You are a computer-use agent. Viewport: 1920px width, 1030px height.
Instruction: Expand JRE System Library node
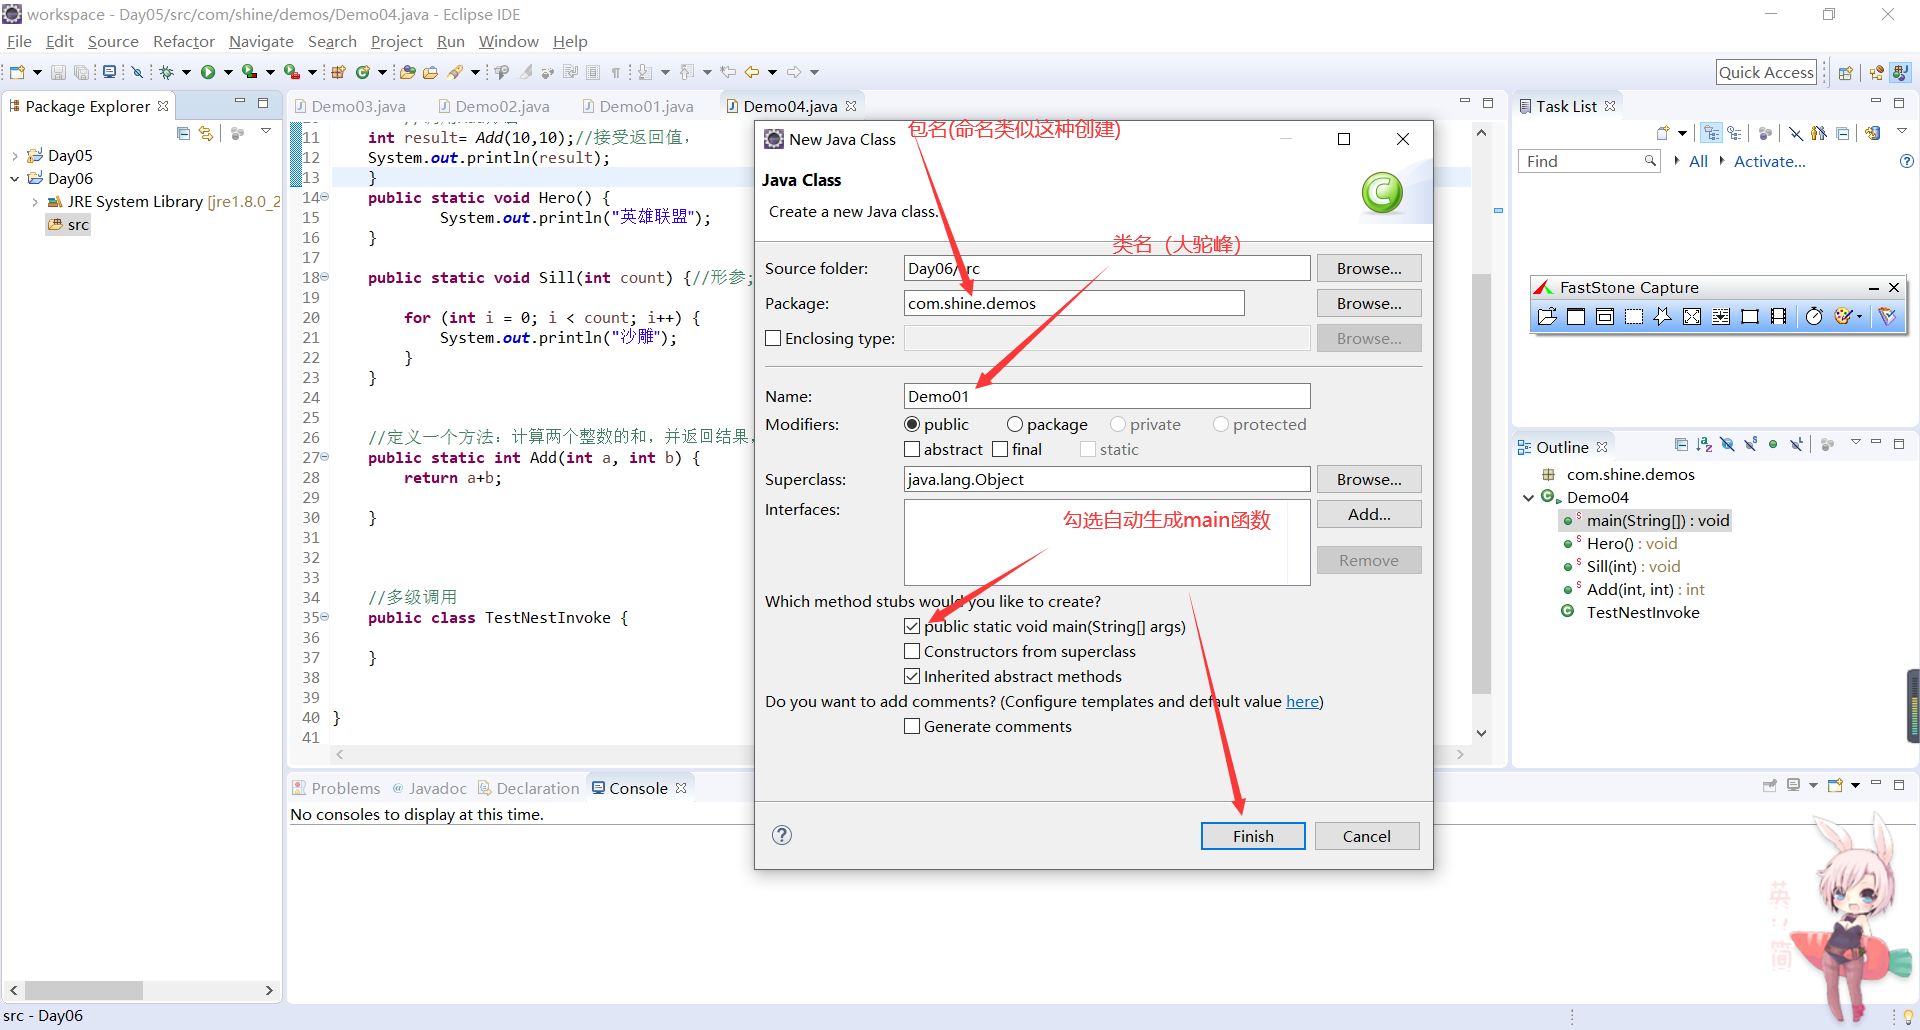[35, 202]
